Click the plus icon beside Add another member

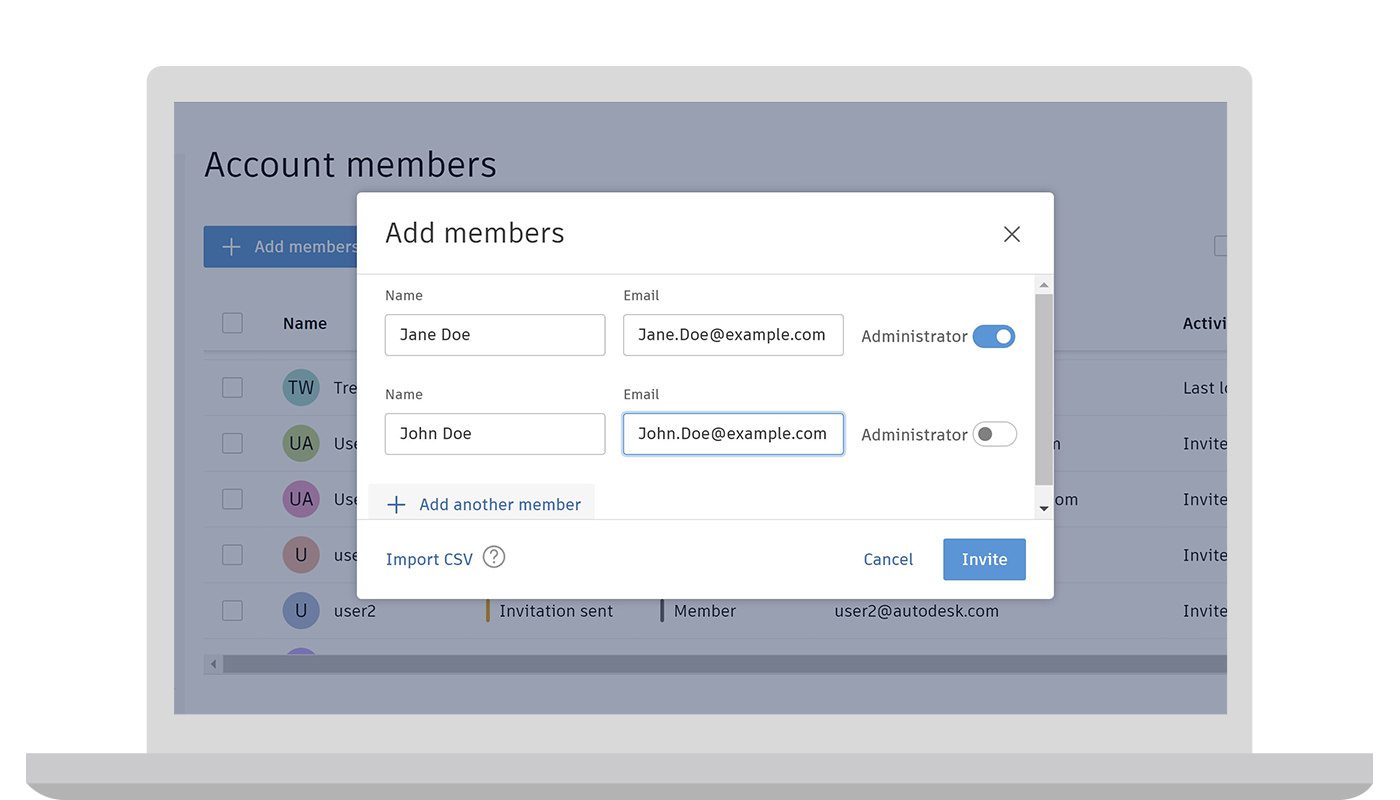pyautogui.click(x=396, y=505)
